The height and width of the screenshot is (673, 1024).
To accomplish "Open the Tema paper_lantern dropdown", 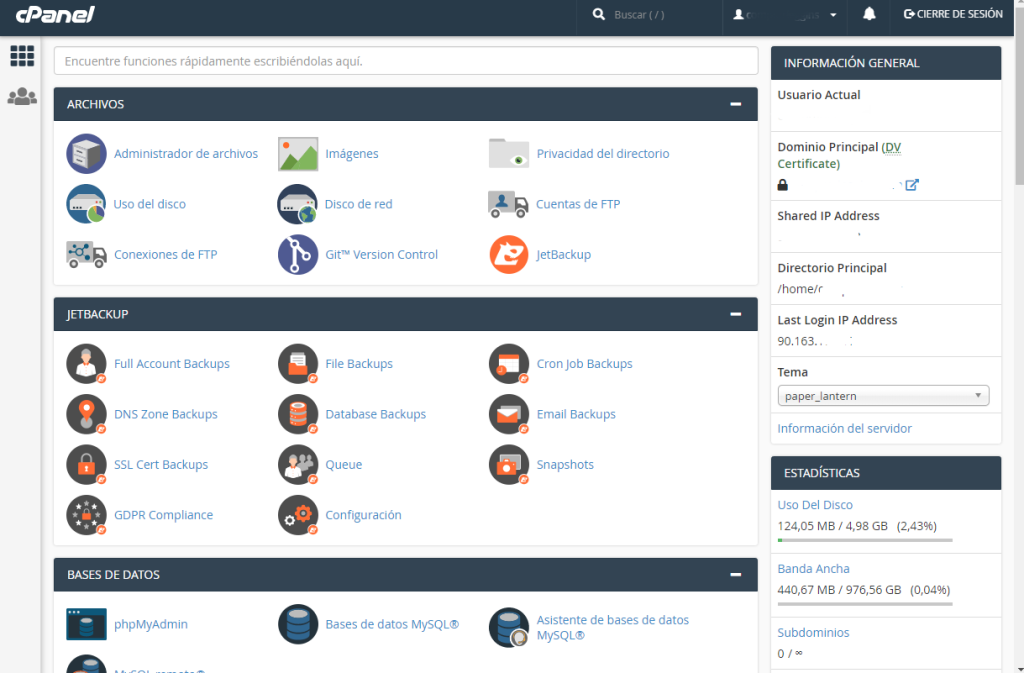I will [x=883, y=396].
